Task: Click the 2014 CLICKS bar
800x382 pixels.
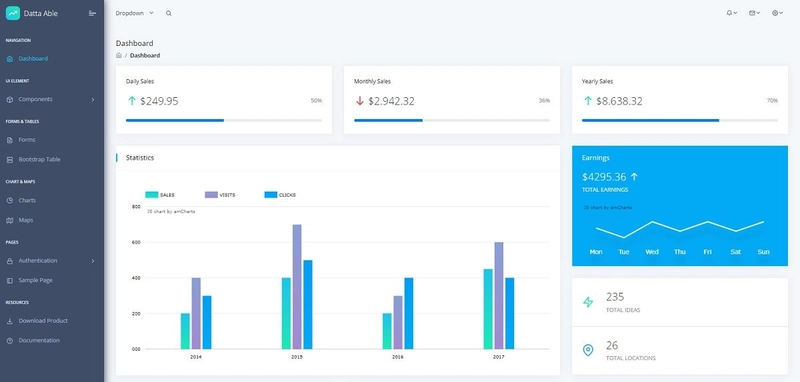Action: coord(207,322)
